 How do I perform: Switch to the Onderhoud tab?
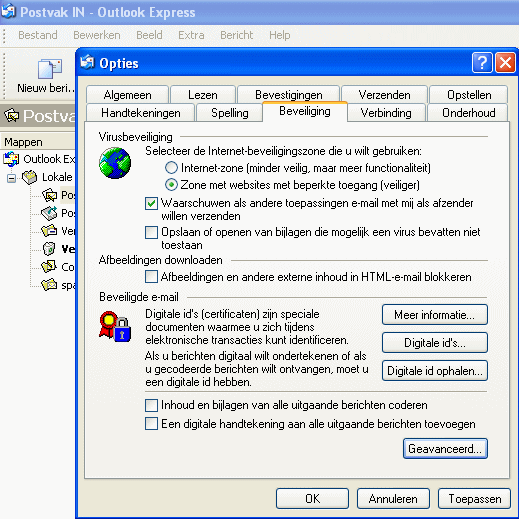468,113
